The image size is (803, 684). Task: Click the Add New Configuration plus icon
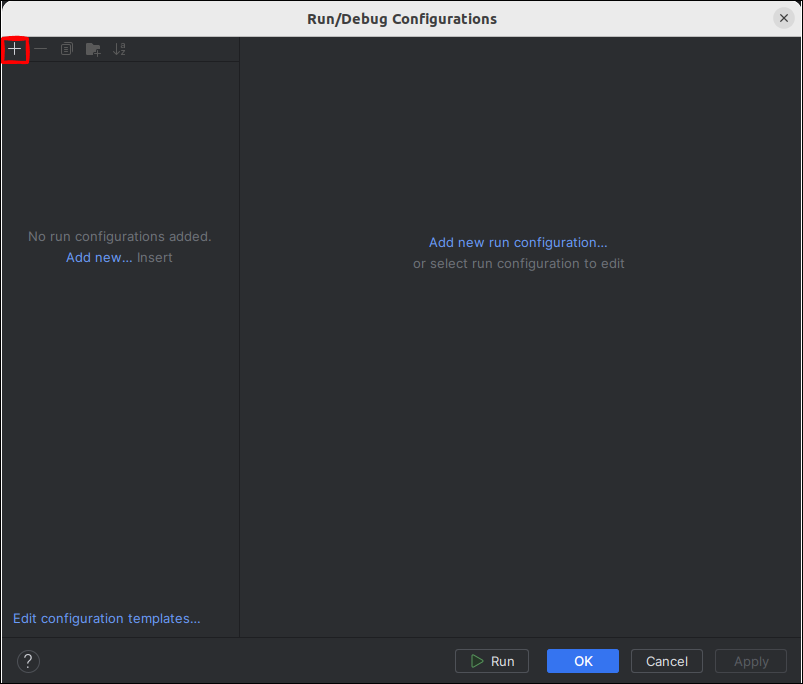pos(15,49)
